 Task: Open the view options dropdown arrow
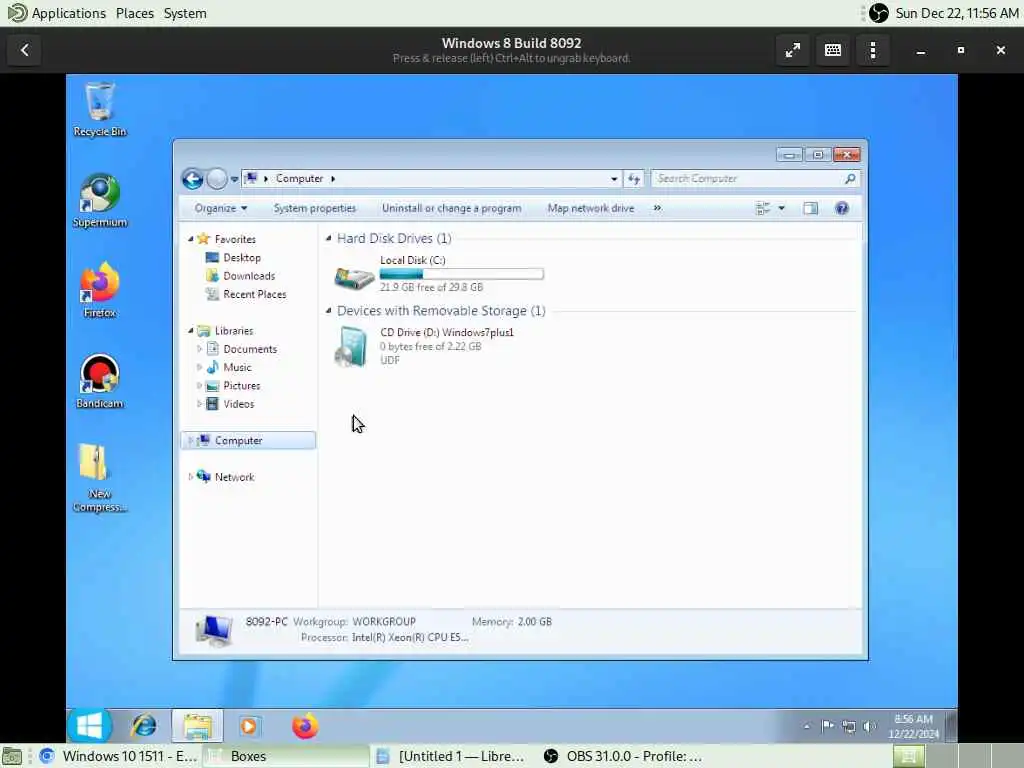781,208
